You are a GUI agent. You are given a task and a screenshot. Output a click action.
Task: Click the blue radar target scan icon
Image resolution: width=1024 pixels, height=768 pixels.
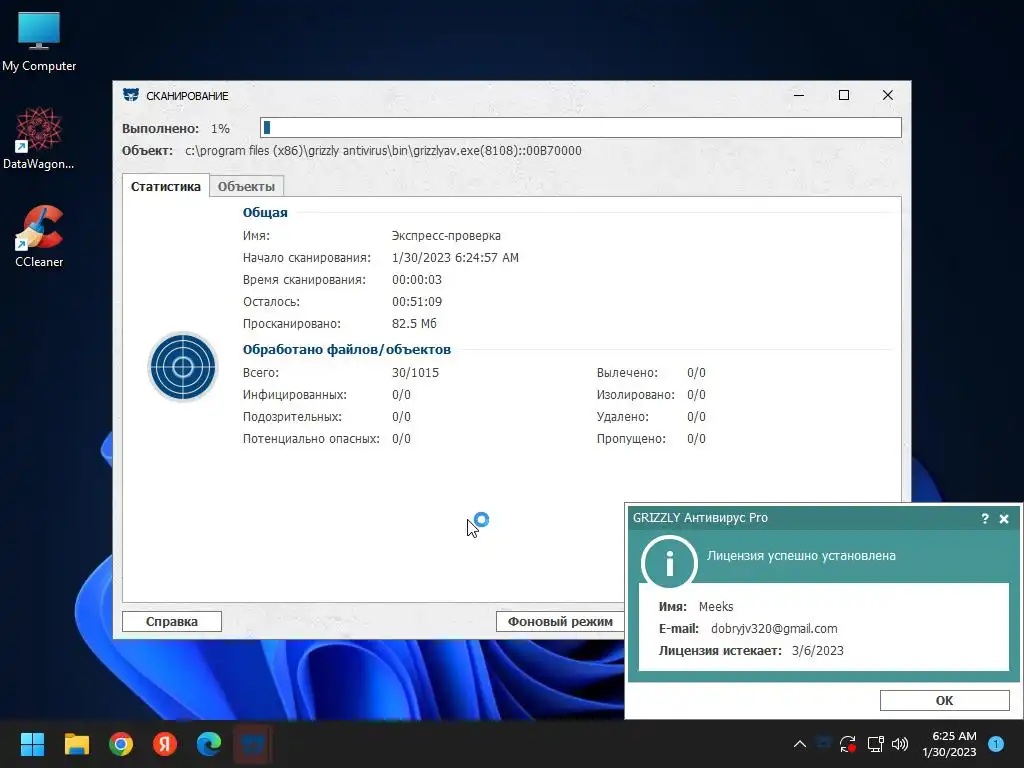pos(183,366)
